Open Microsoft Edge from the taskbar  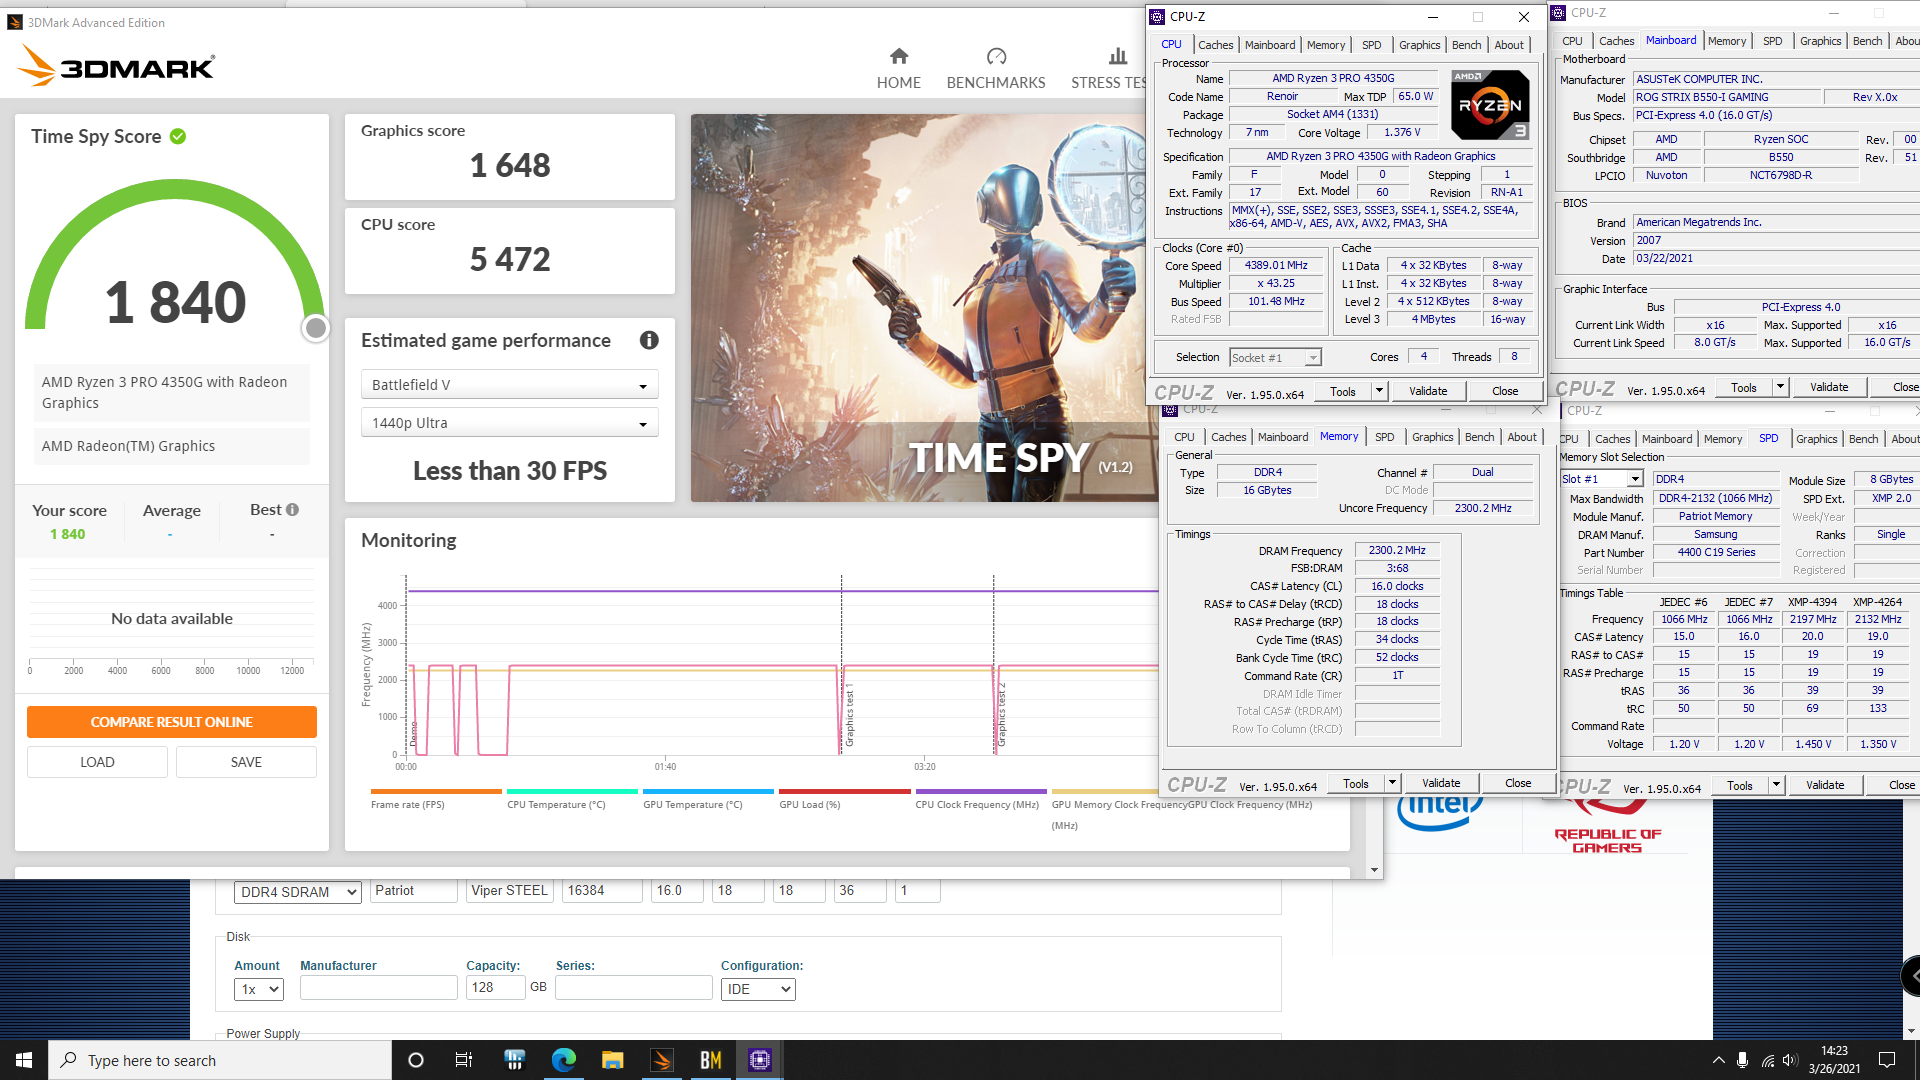coord(564,1060)
